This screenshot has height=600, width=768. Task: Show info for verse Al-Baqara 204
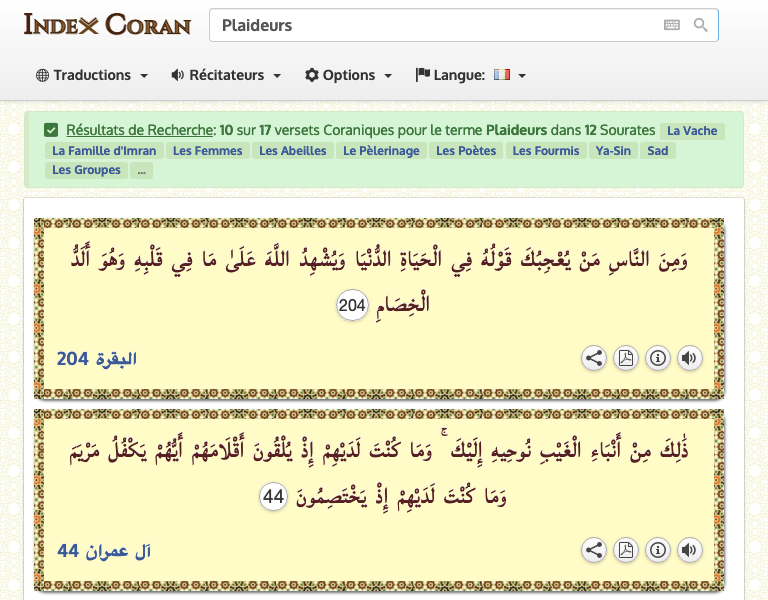pyautogui.click(x=657, y=358)
